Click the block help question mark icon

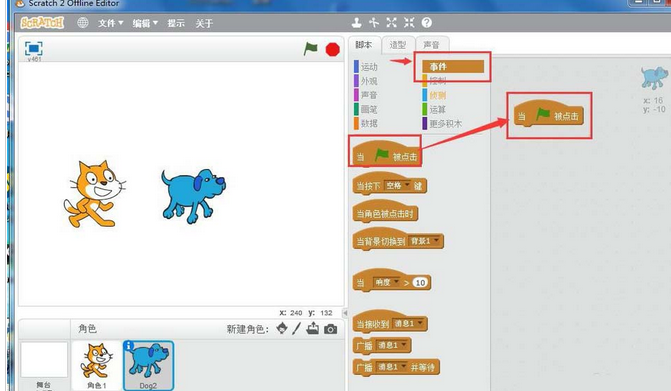(x=427, y=23)
